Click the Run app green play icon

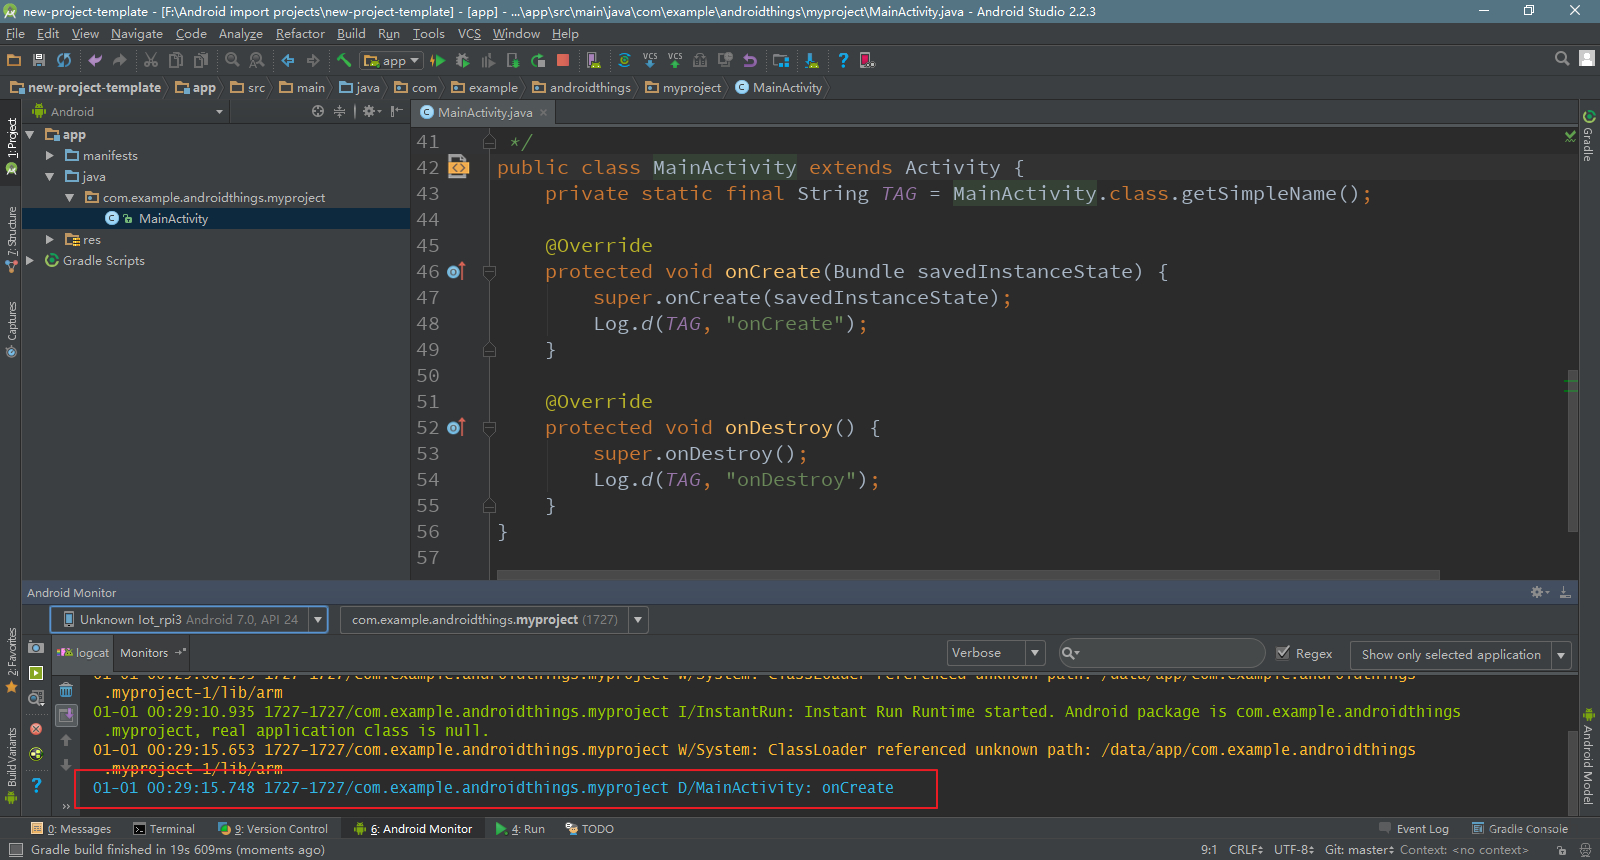pyautogui.click(x=437, y=61)
